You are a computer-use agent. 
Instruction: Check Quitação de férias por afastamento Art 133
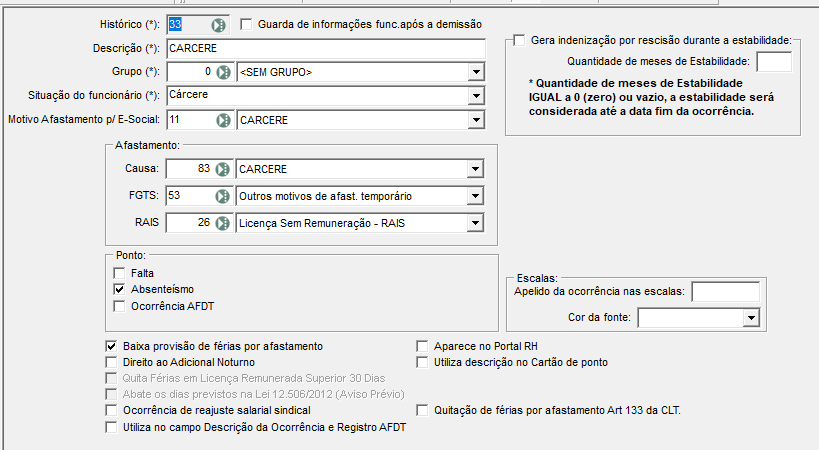[422, 410]
